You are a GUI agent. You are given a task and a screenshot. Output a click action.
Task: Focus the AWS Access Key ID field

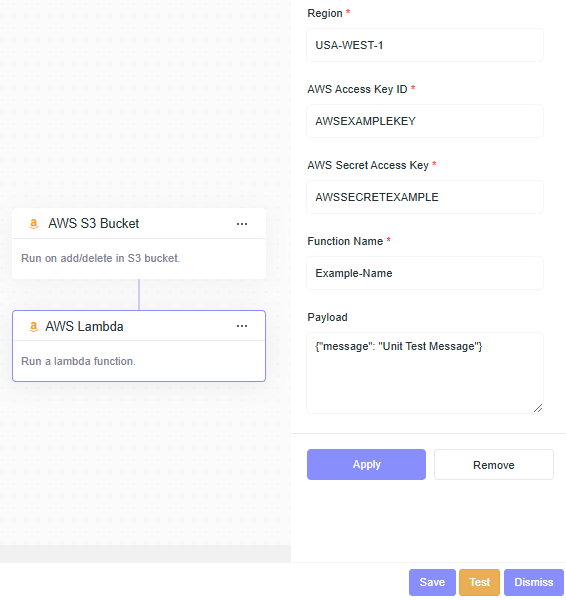pos(425,121)
